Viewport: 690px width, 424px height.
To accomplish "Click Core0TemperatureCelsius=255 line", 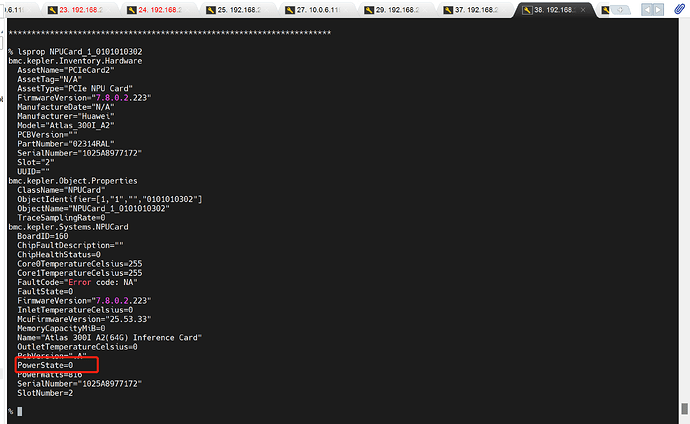I will pyautogui.click(x=80, y=264).
